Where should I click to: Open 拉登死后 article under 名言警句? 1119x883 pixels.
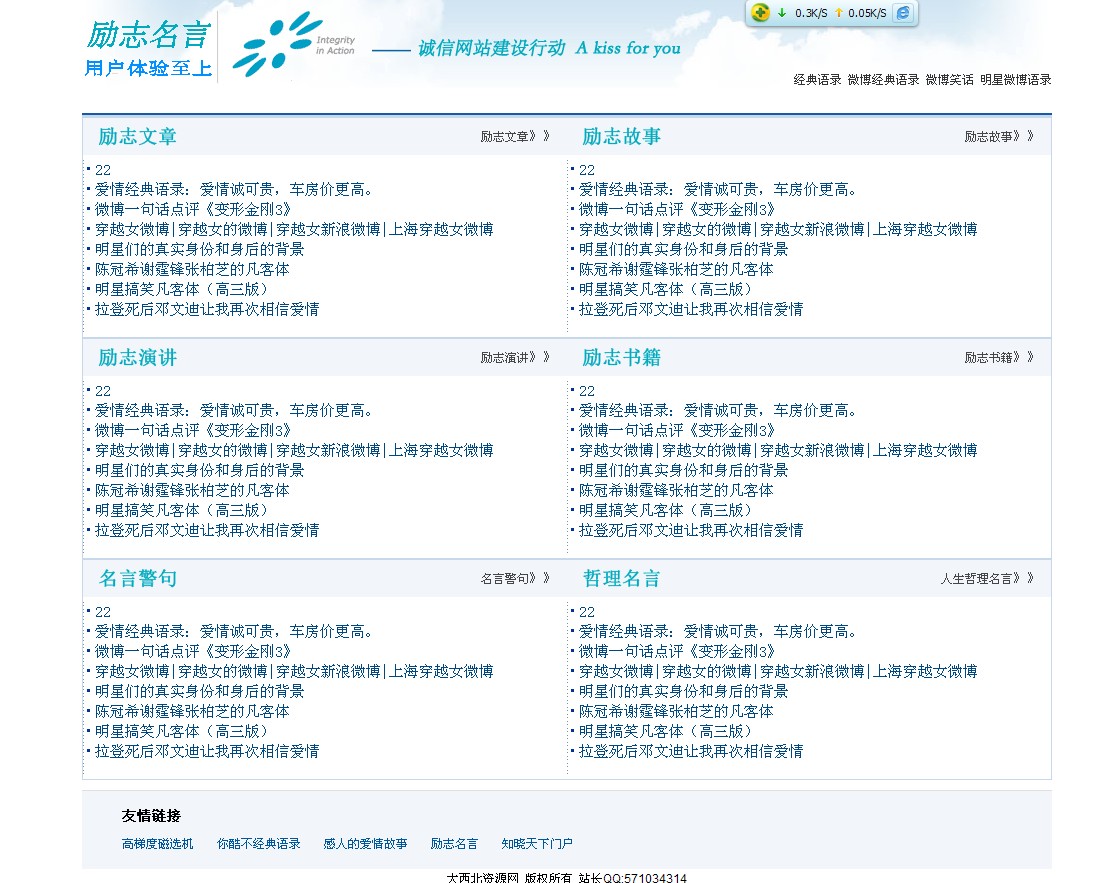point(207,751)
